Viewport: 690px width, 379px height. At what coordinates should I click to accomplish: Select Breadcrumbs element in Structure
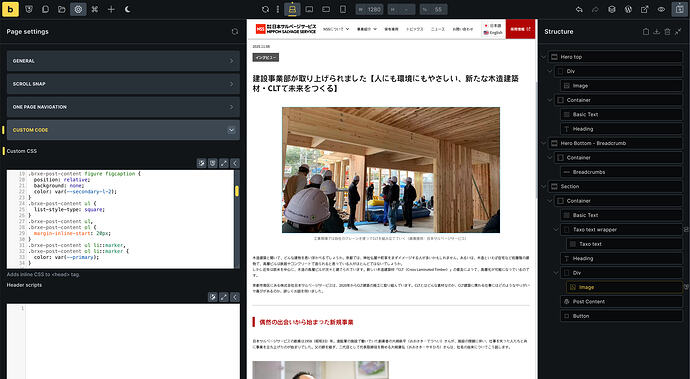tap(621, 172)
